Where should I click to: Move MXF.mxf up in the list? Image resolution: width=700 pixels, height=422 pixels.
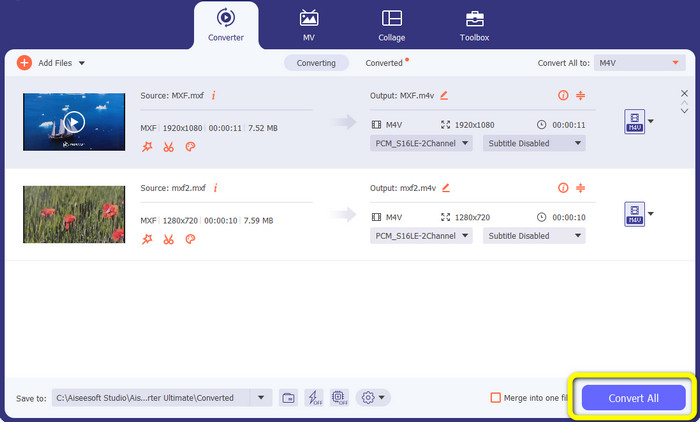click(684, 103)
